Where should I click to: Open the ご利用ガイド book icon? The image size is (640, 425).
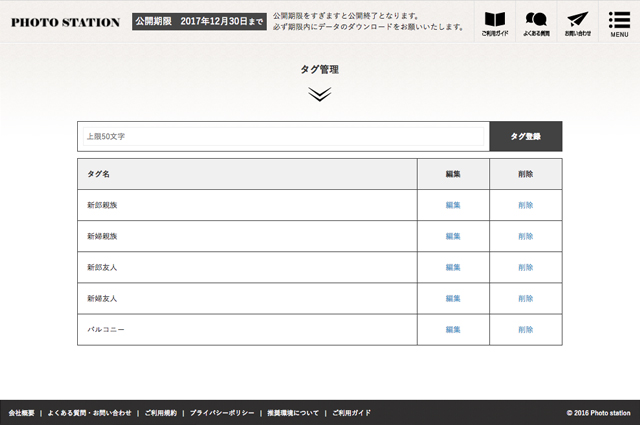pyautogui.click(x=494, y=21)
